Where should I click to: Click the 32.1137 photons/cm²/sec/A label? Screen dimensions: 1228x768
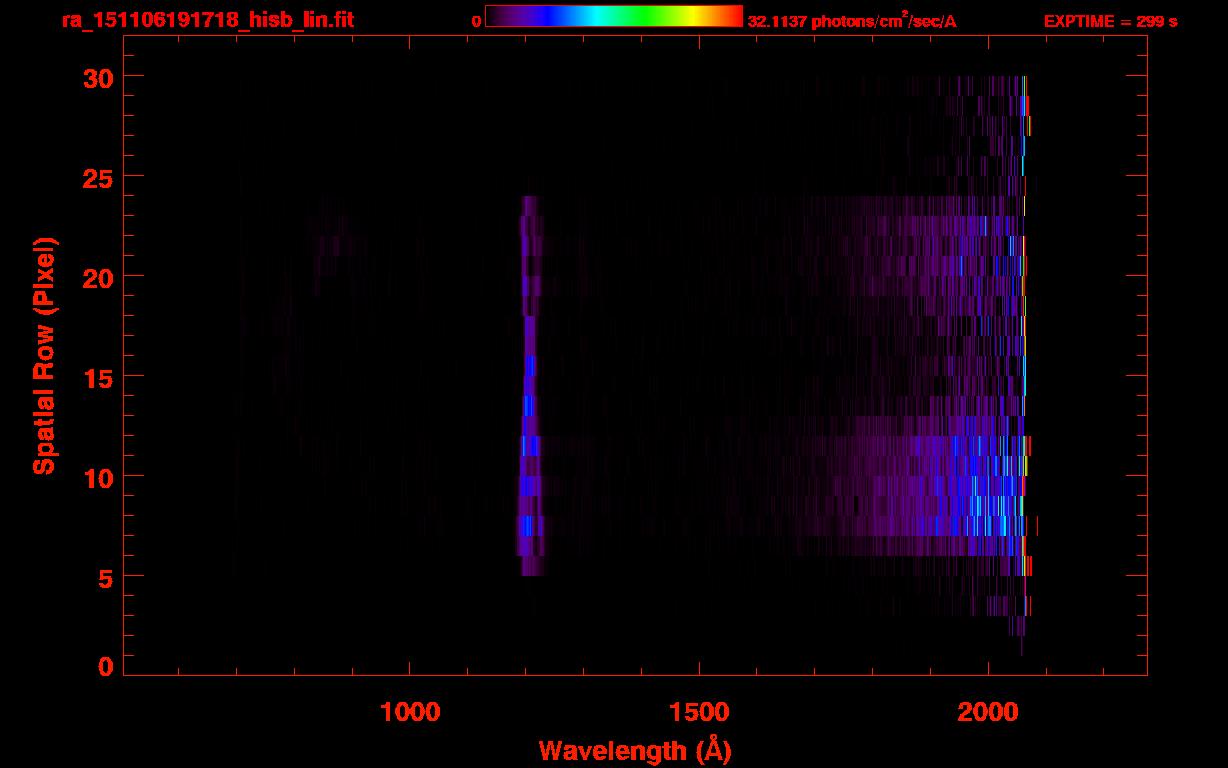(x=852, y=21)
